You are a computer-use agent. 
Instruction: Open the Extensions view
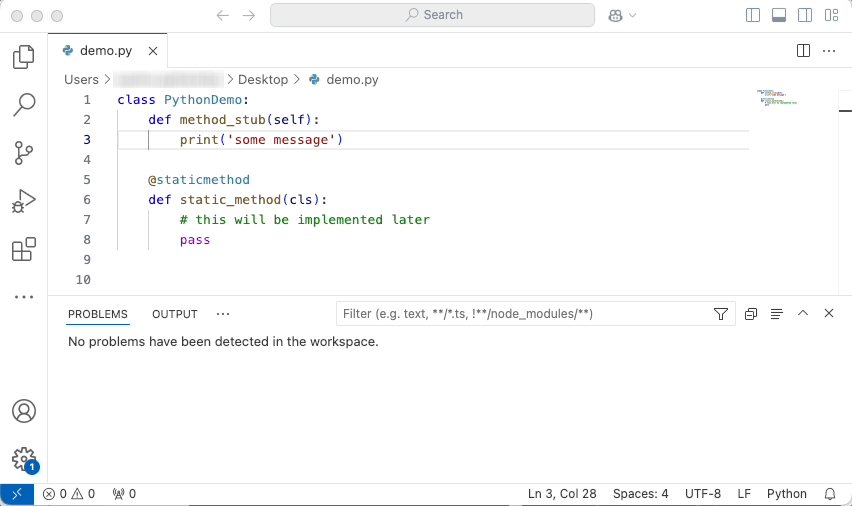[x=24, y=250]
